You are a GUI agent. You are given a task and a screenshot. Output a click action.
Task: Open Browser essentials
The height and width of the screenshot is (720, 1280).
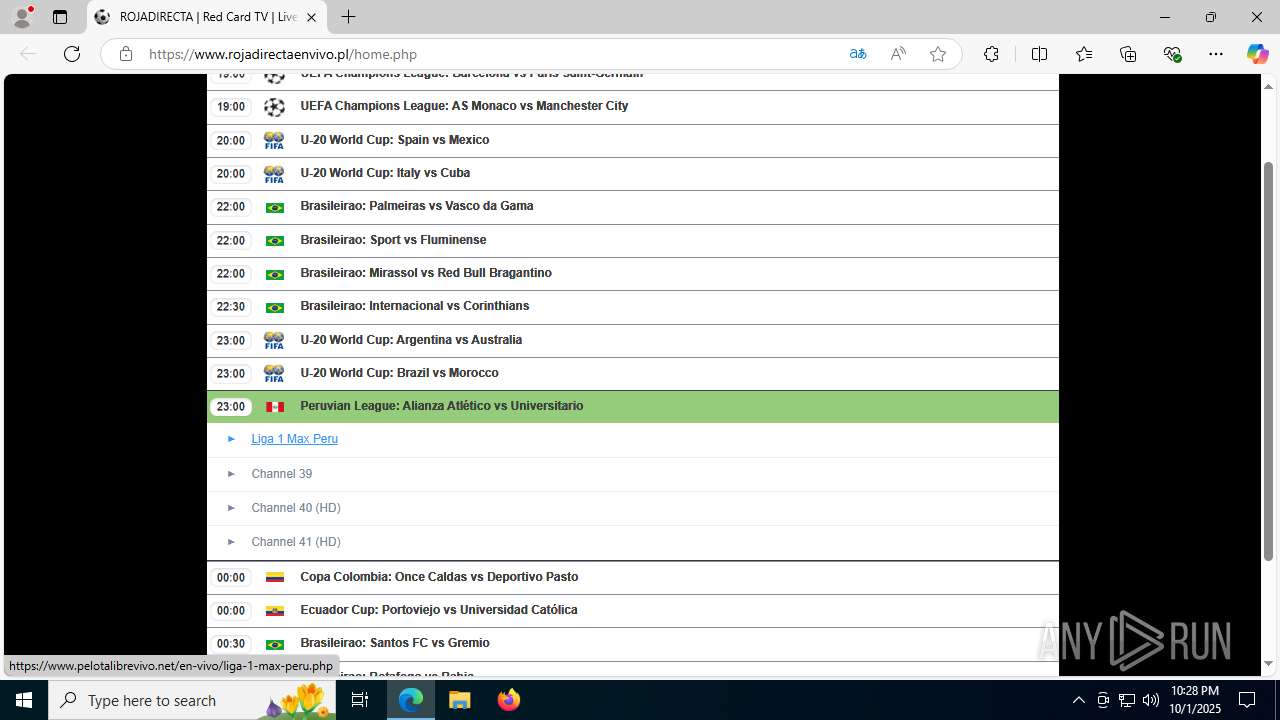(1173, 54)
